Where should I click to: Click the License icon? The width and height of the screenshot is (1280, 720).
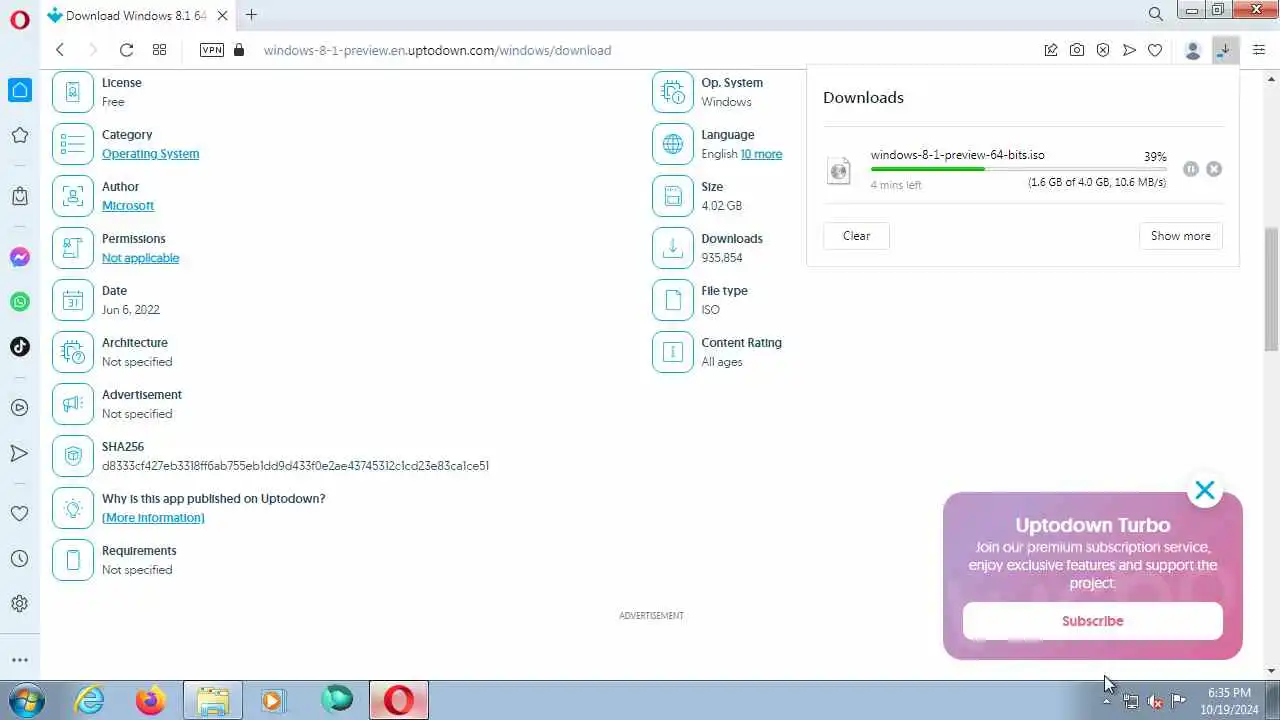point(72,92)
